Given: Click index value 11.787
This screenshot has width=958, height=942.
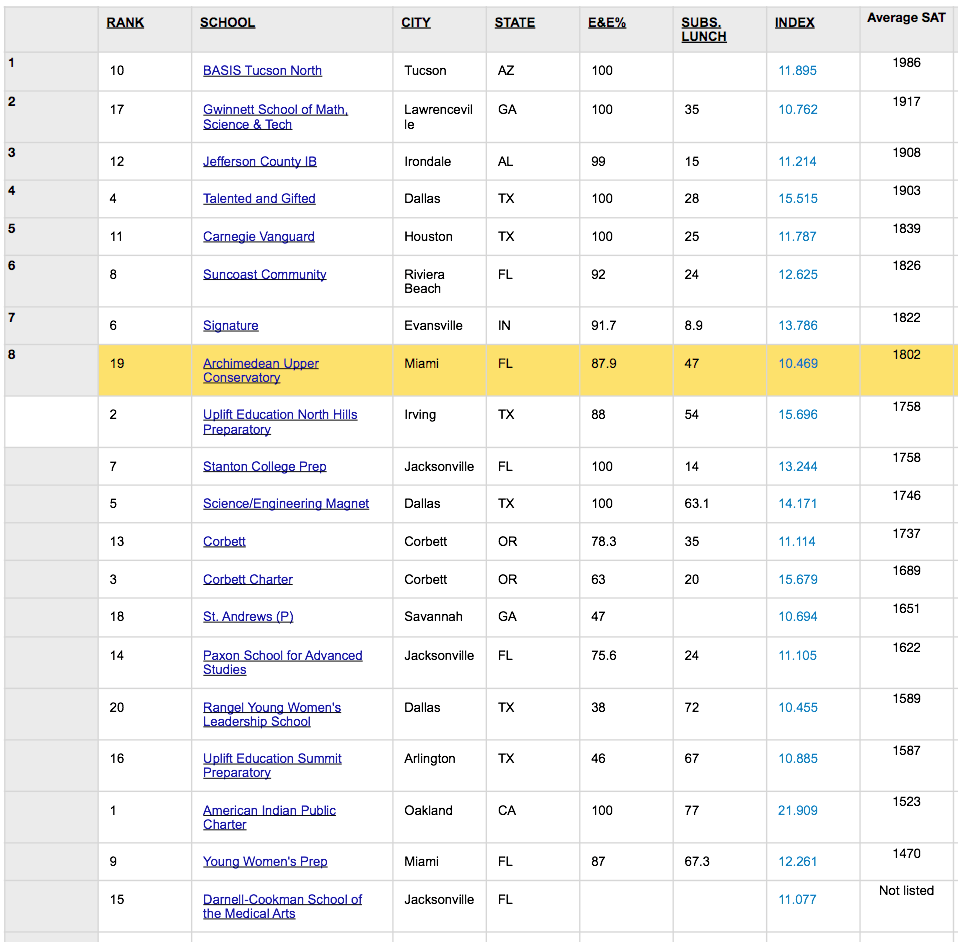Looking at the screenshot, I should (x=797, y=236).
